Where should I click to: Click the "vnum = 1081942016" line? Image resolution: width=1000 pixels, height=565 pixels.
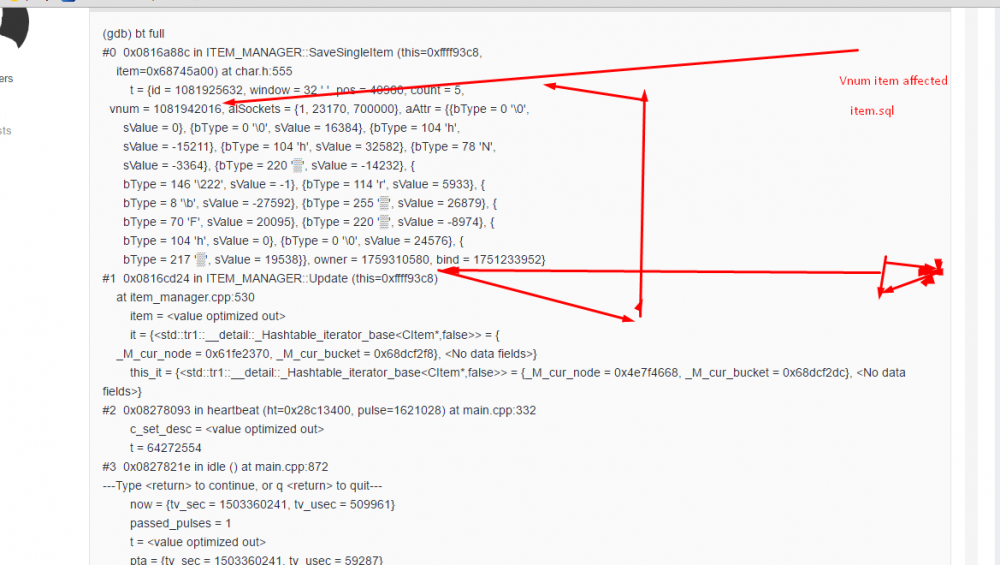tap(319, 109)
